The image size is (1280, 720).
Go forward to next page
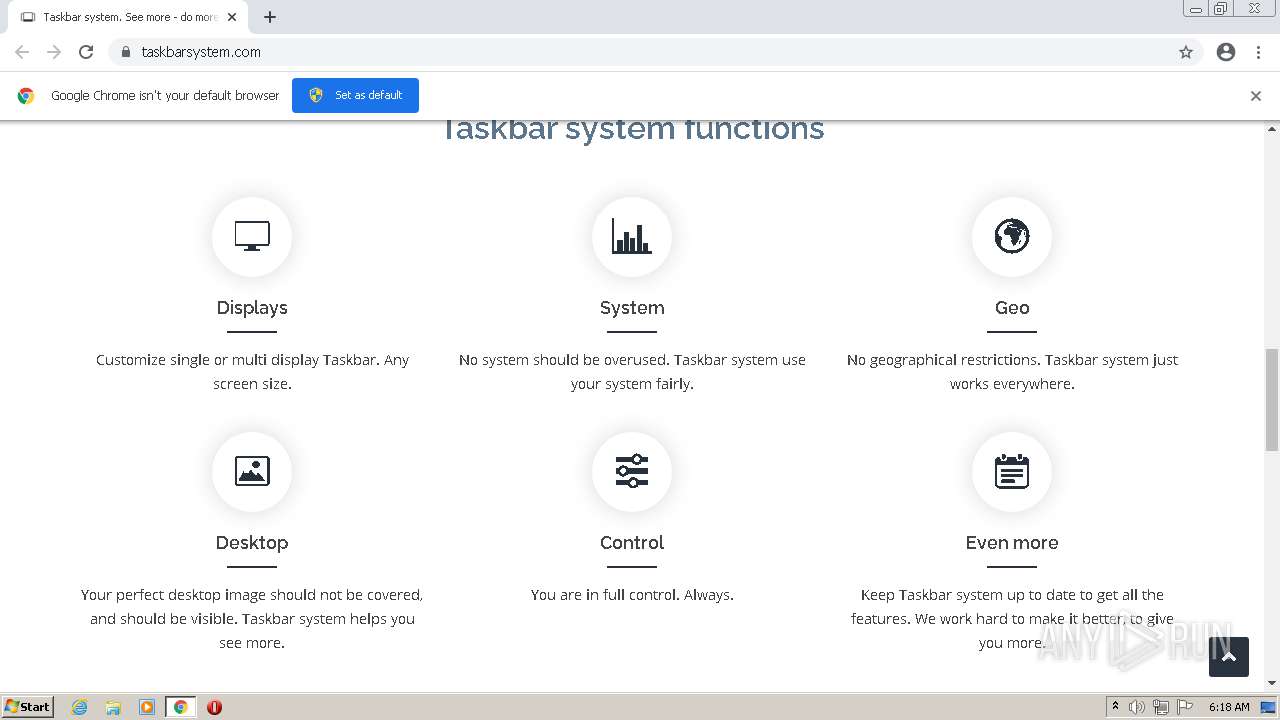(x=54, y=52)
